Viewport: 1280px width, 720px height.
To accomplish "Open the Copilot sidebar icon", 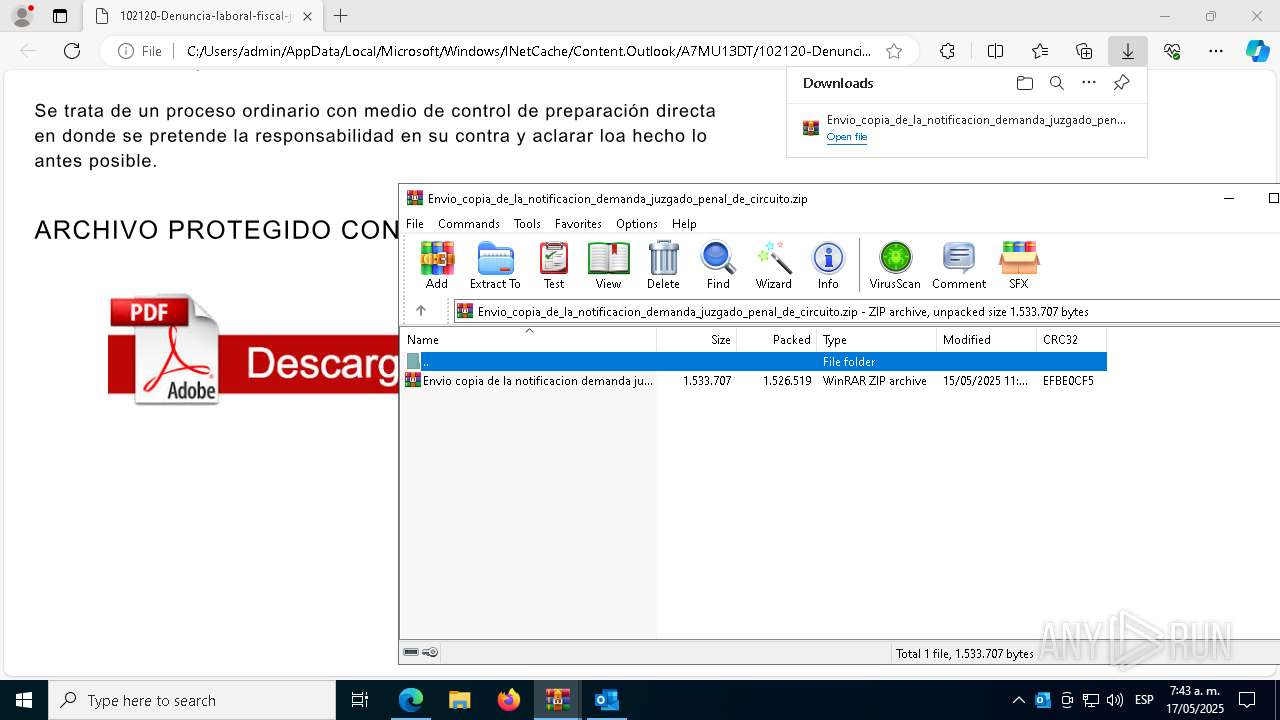I will click(1257, 51).
